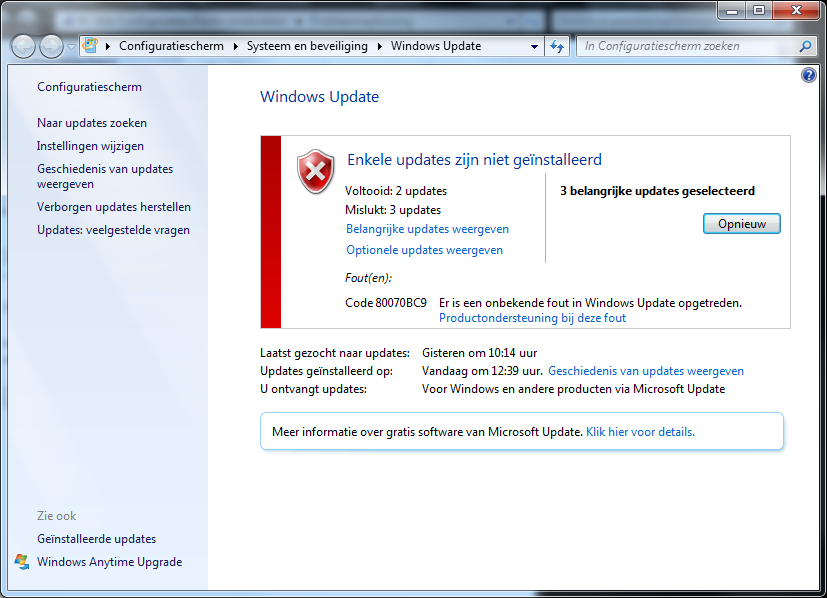Select Configuratiescherm breadcrumb
827x598 pixels.
[171, 46]
